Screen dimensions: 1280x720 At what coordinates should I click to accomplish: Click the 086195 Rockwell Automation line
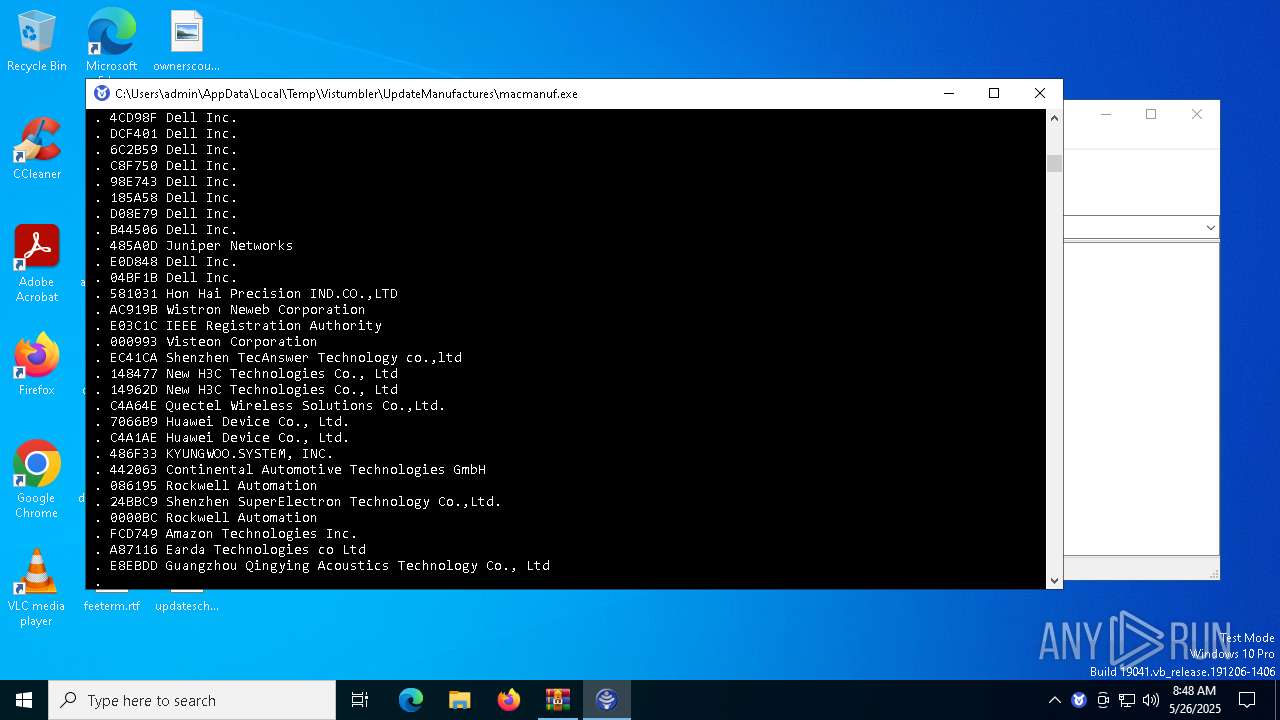[x=206, y=486]
